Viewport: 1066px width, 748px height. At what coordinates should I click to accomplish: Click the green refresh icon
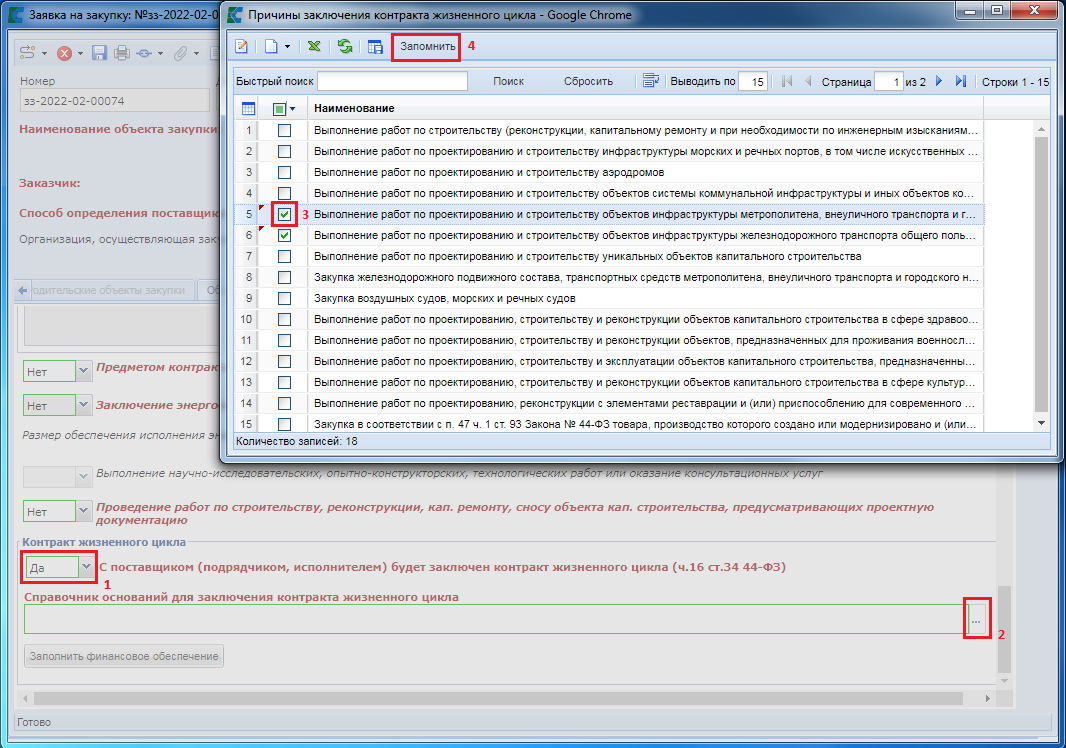click(345, 47)
